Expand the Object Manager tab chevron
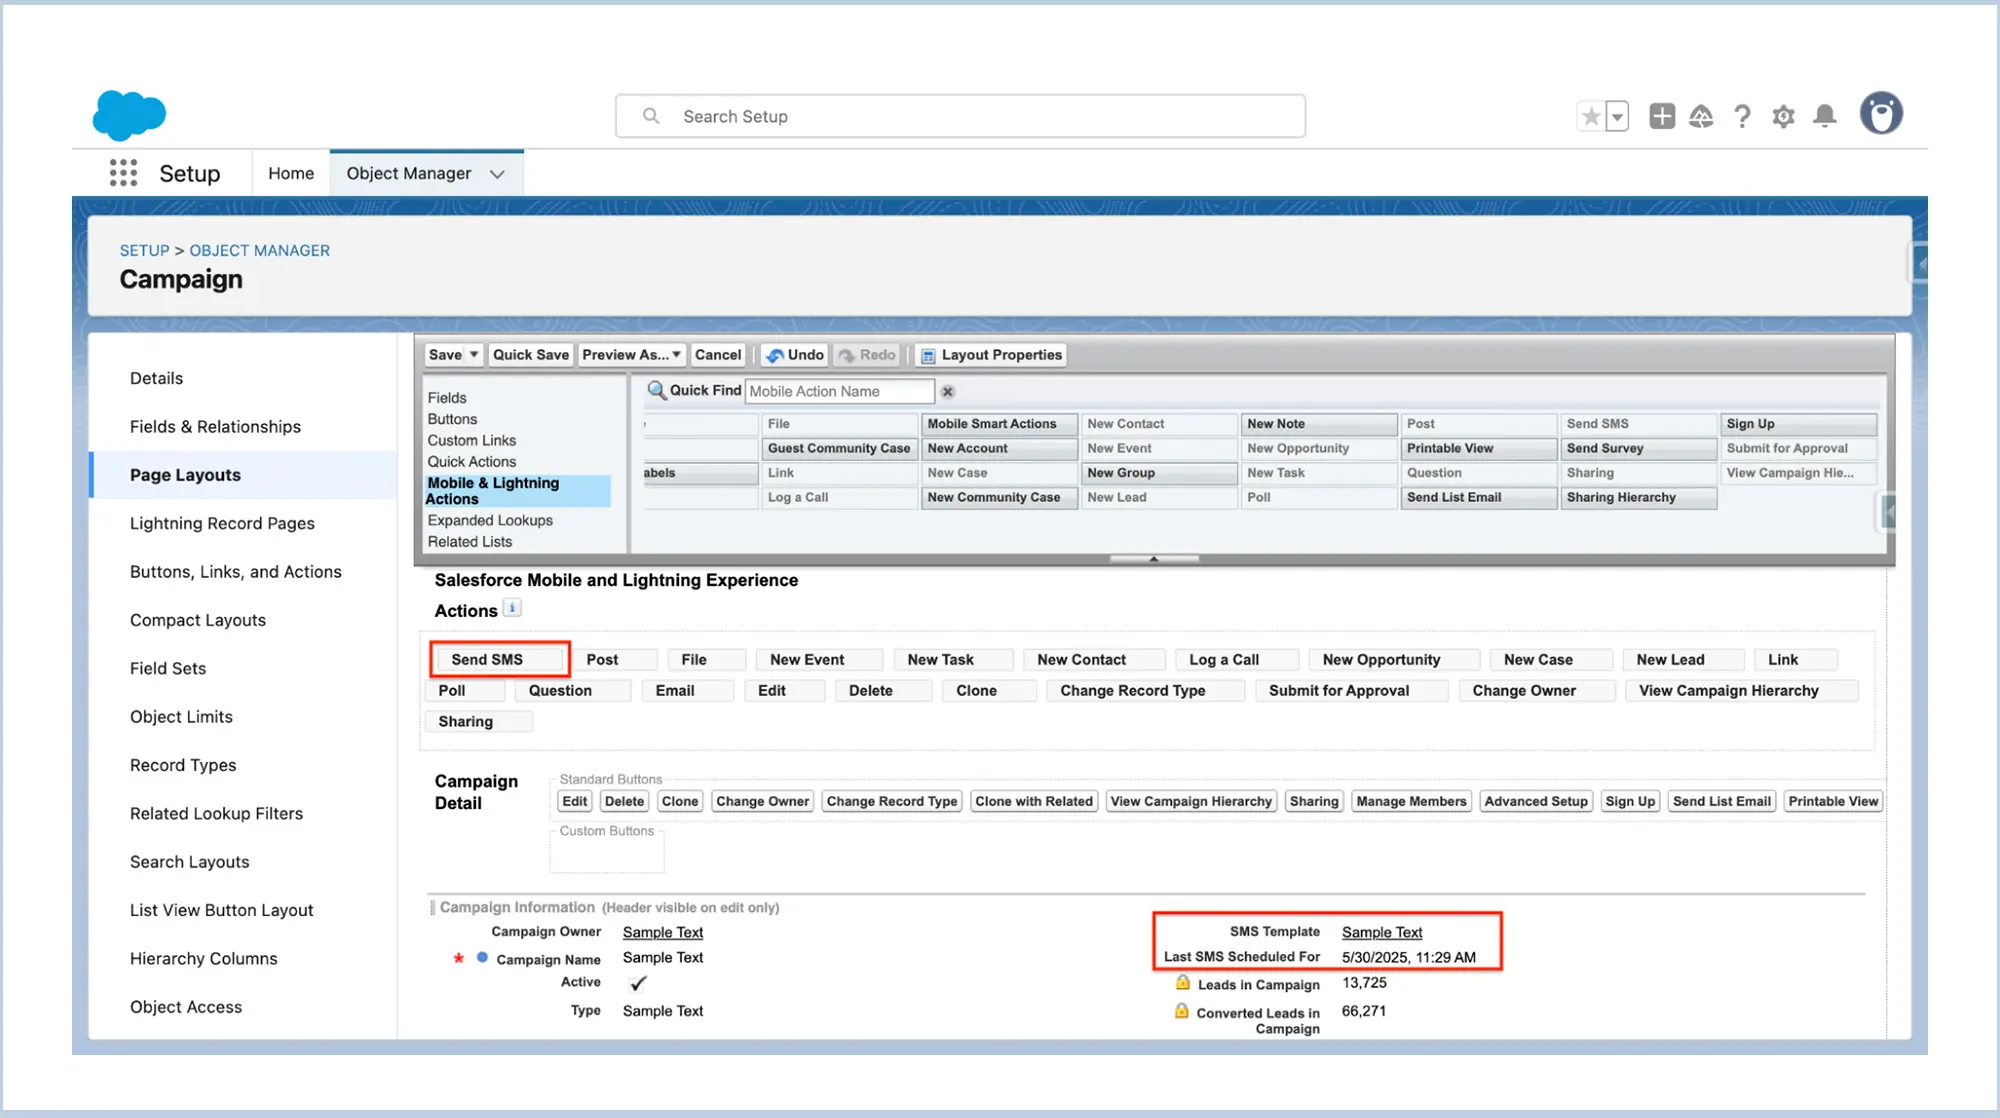This screenshot has width=2000, height=1118. click(497, 174)
